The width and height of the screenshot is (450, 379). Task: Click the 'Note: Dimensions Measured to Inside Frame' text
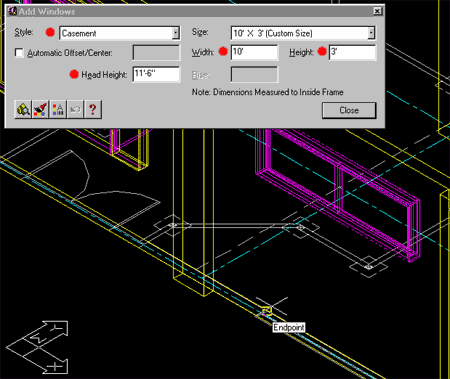(267, 92)
